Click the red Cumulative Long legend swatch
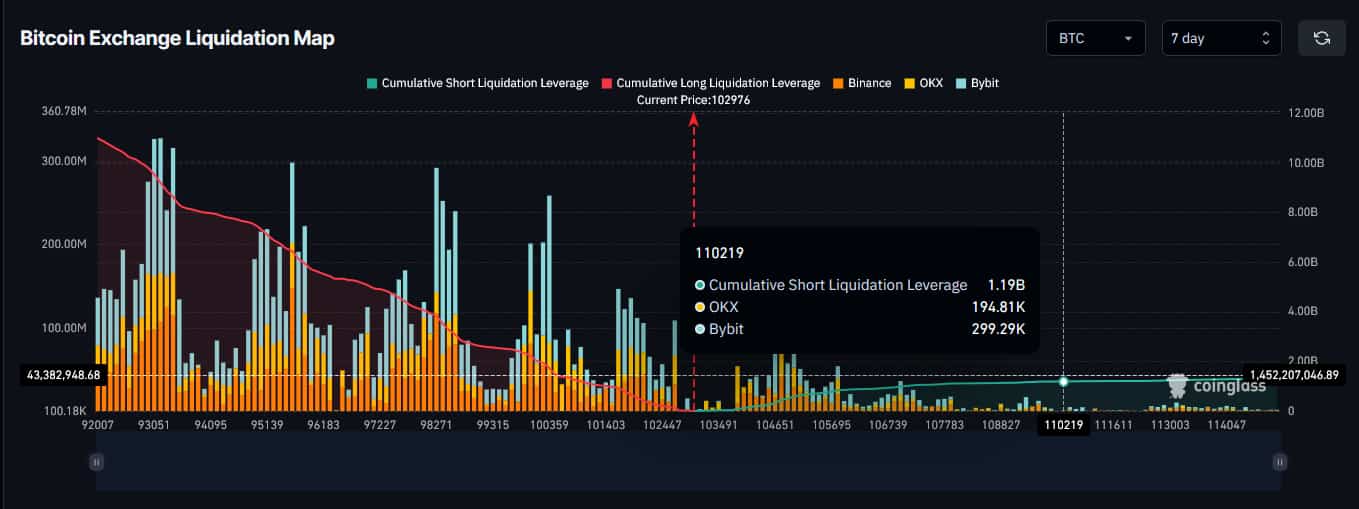 (x=607, y=83)
